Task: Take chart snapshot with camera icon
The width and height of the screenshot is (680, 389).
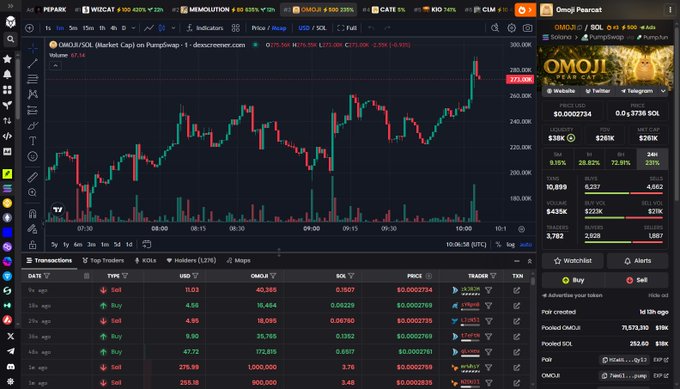Action: coord(527,28)
